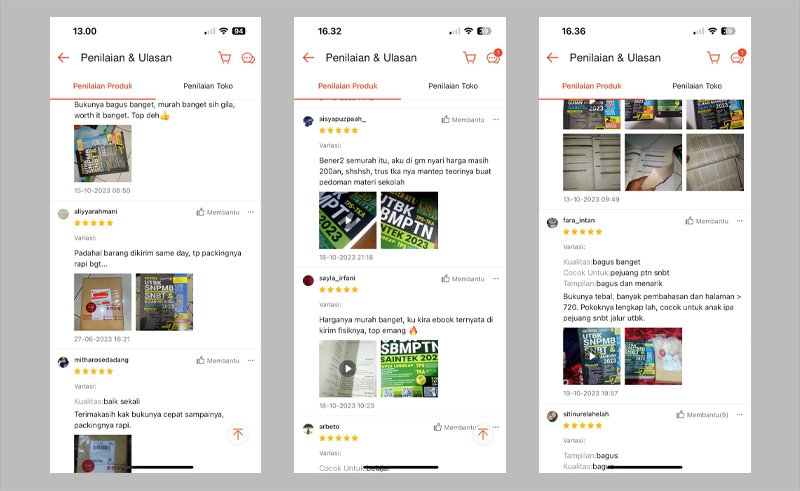This screenshot has height=491, width=800.
Task: Open shopping cart in 16.32 screen
Action: (469, 58)
